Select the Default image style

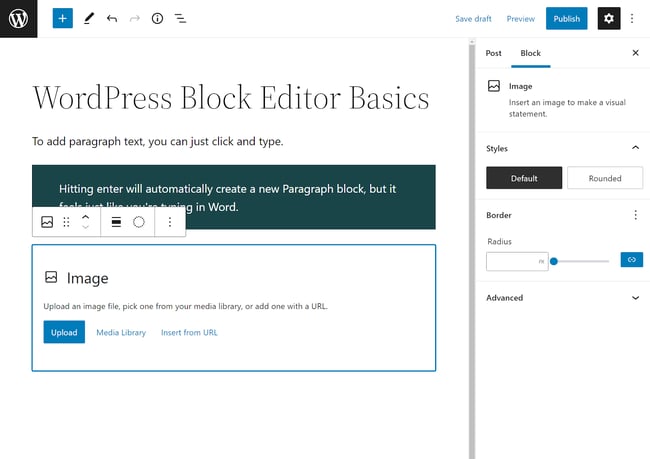[x=524, y=178]
